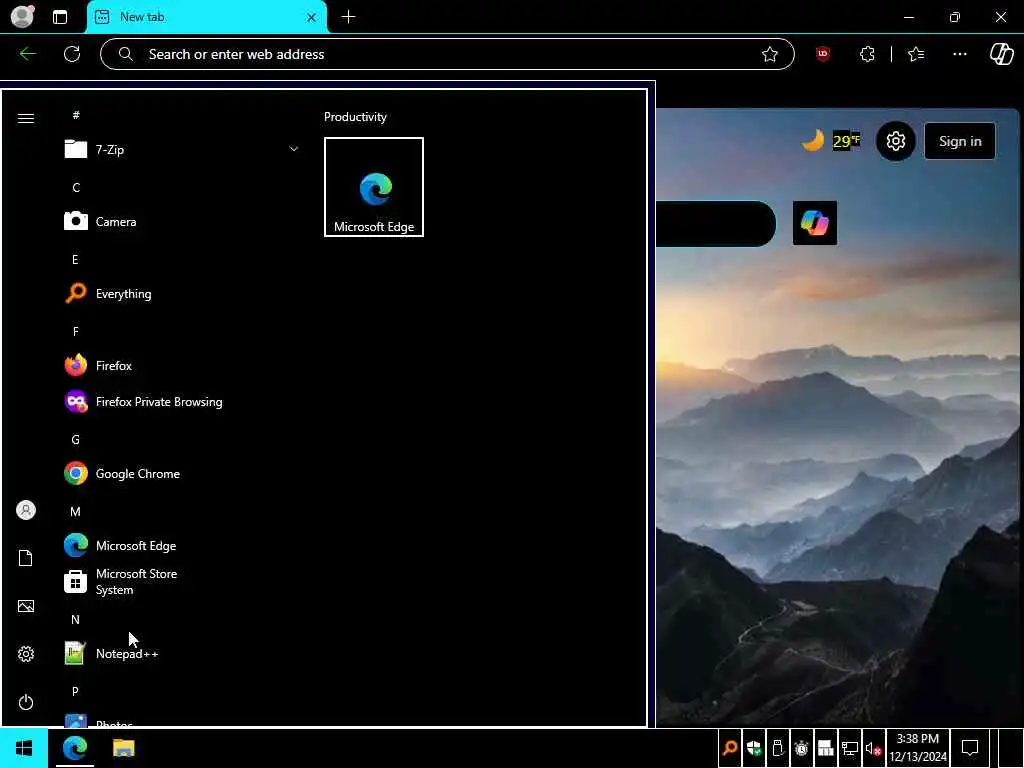Open File Explorer from the taskbar
Screen dimensions: 1024x768
pos(123,748)
